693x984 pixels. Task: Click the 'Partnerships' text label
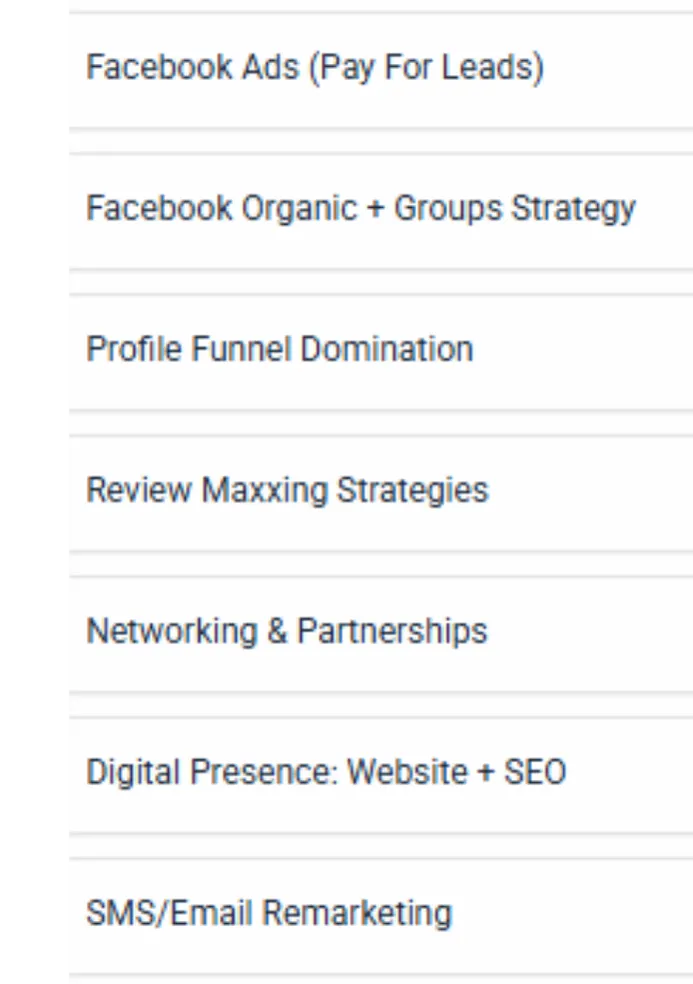point(392,632)
